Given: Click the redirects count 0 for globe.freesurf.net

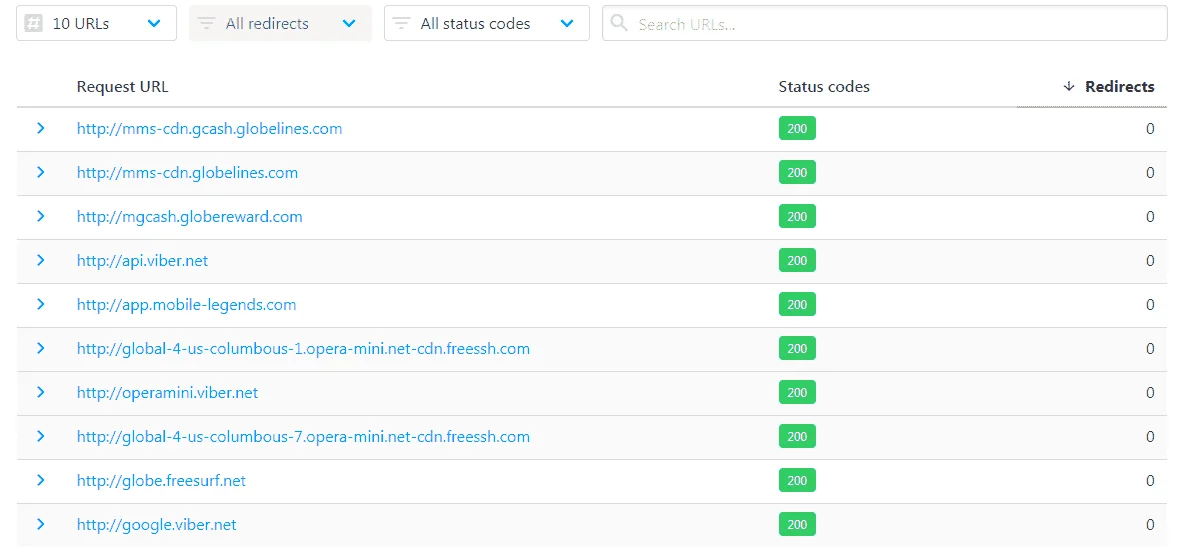Looking at the screenshot, I should click(x=1150, y=481).
